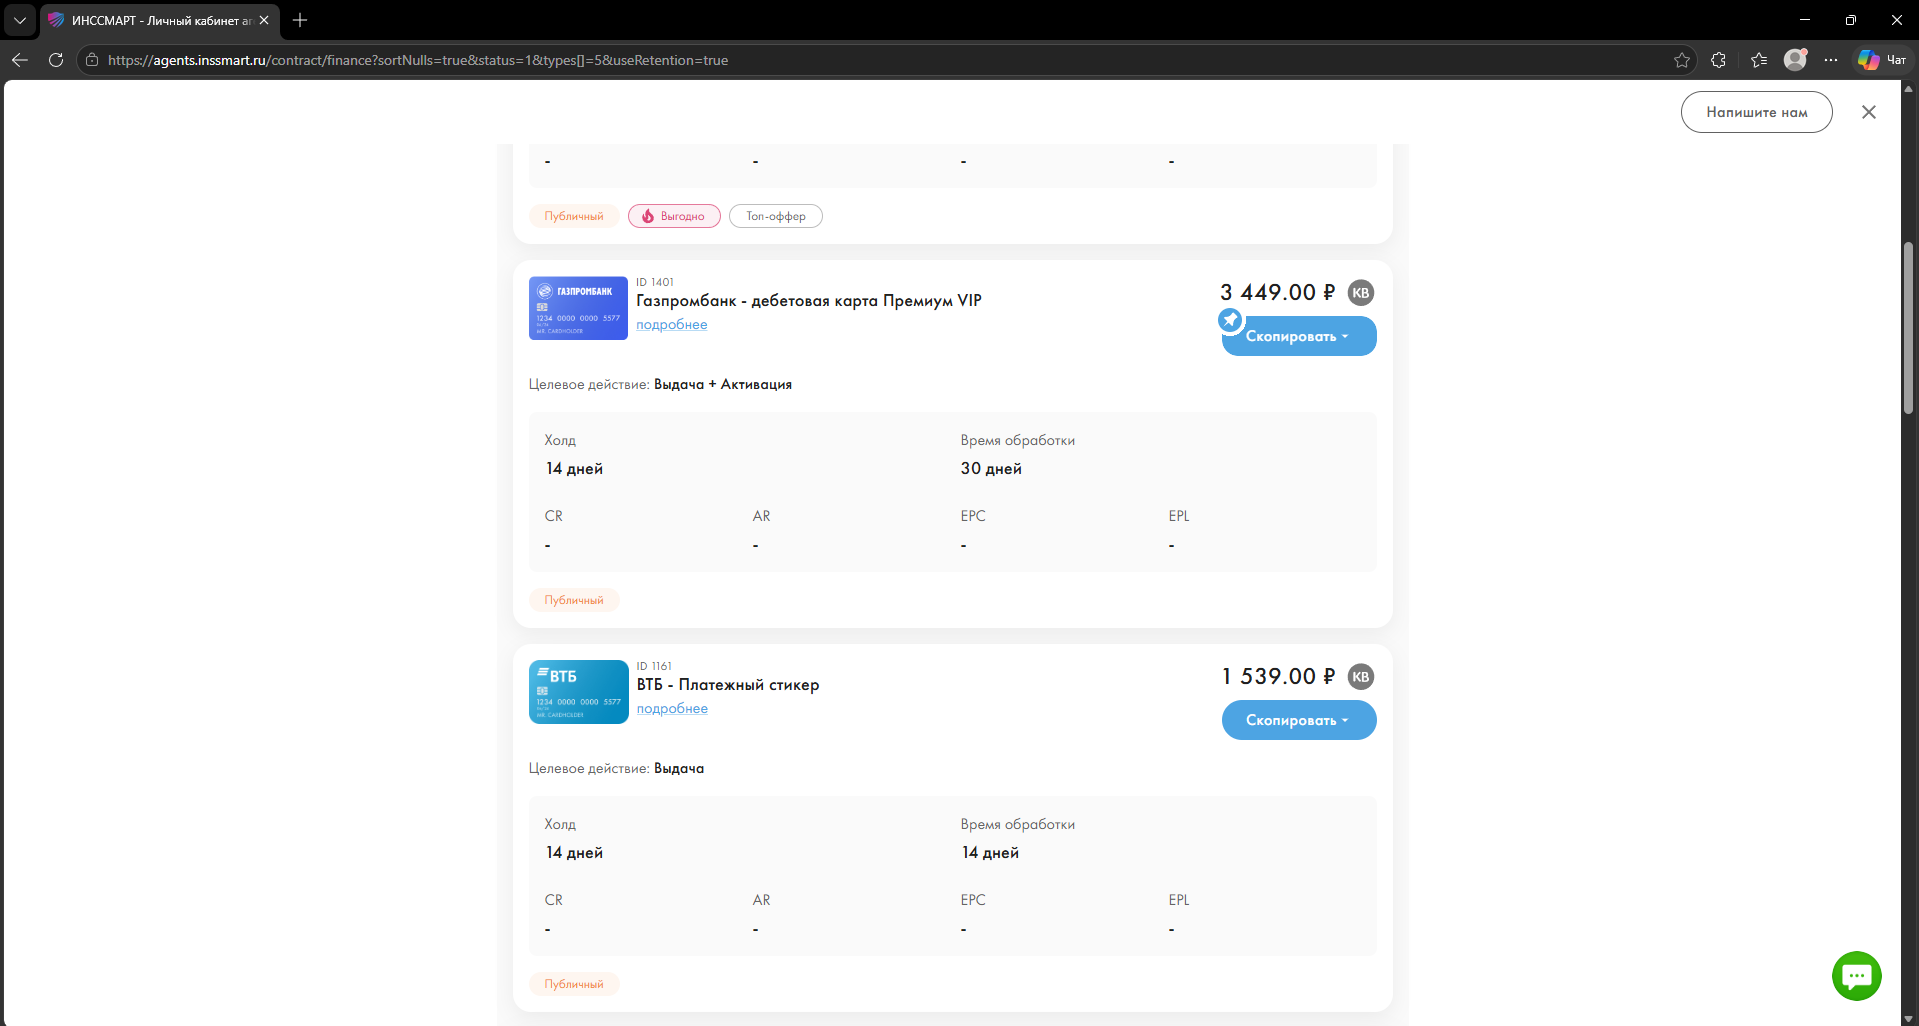Open a new browser tab

click(x=300, y=20)
